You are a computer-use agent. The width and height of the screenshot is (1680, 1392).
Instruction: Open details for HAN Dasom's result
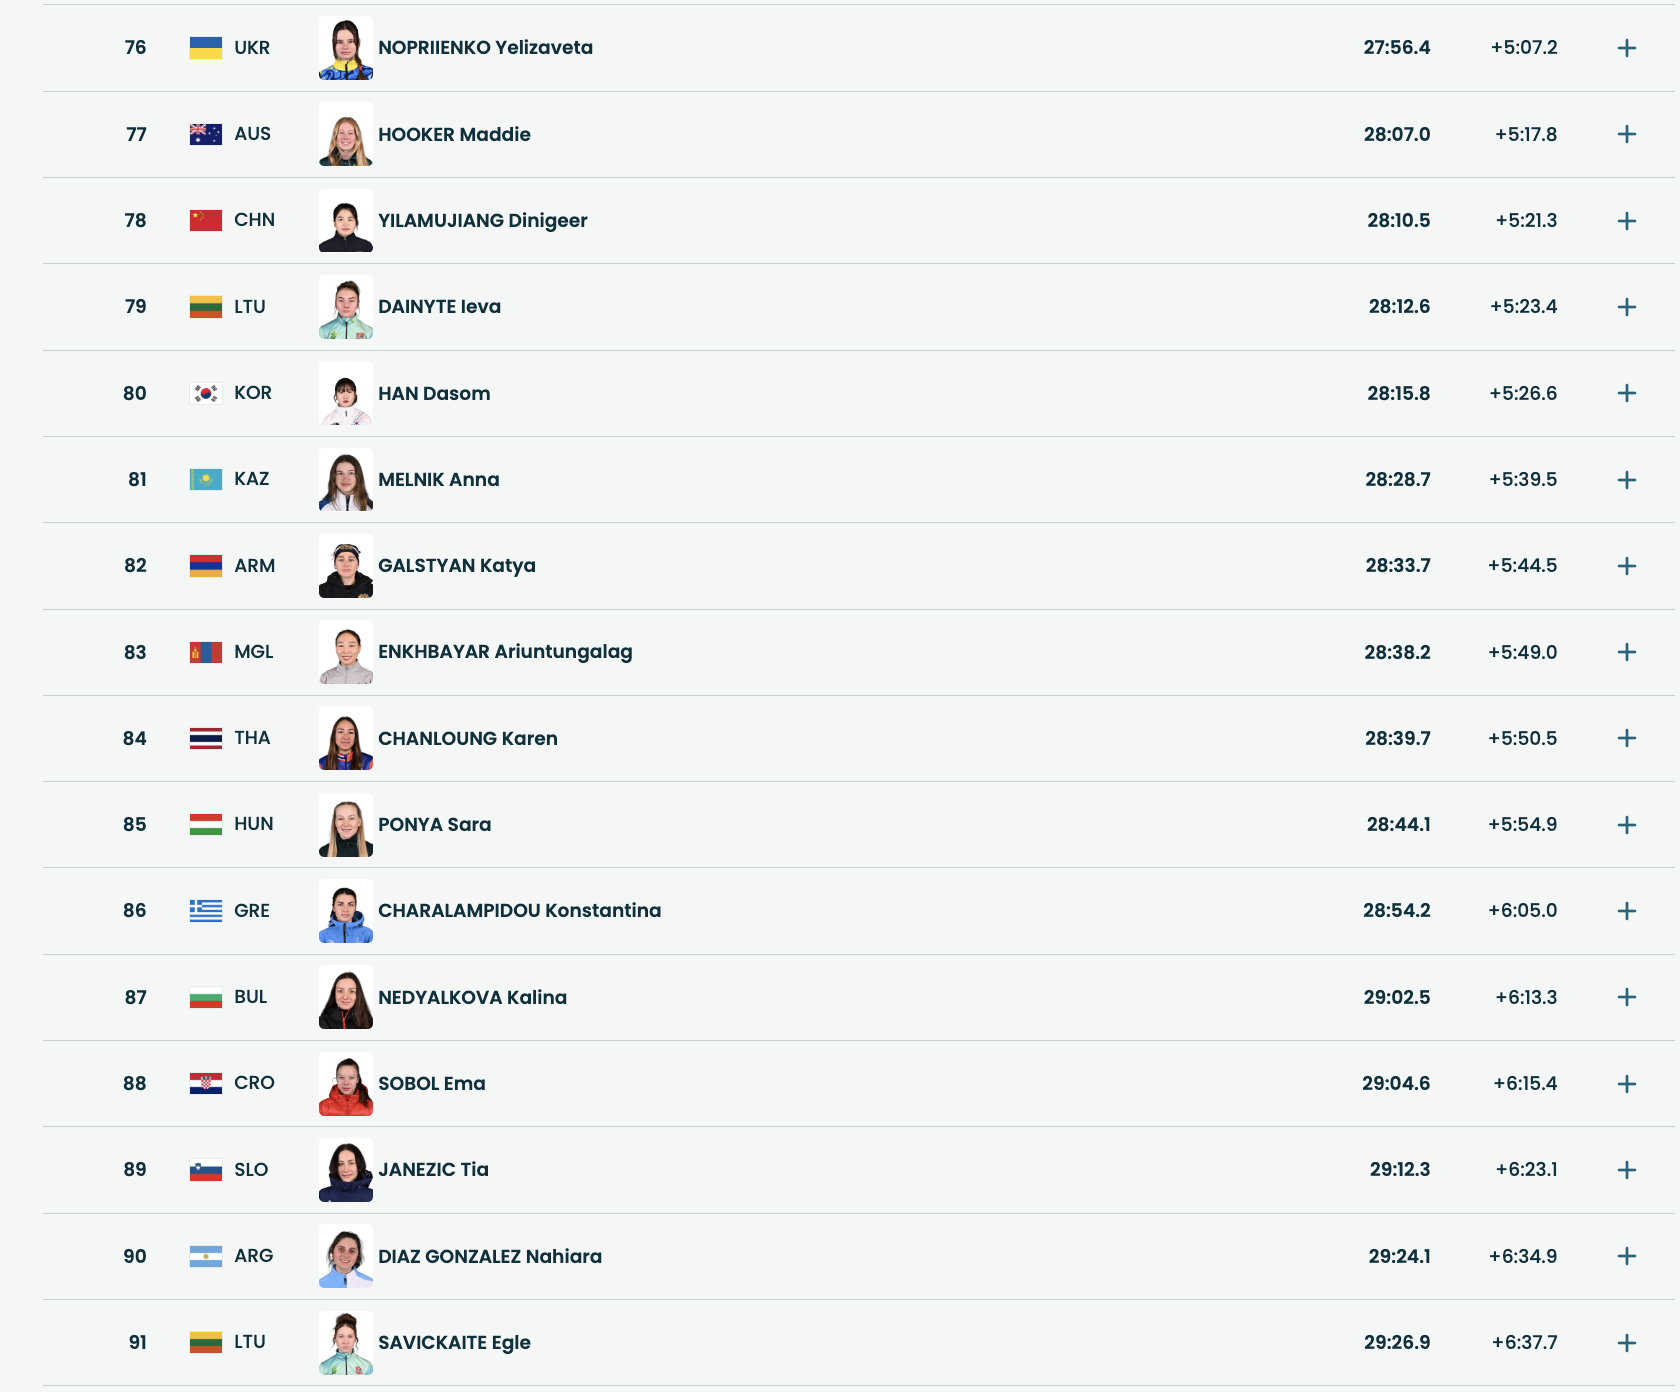pyautogui.click(x=1626, y=393)
